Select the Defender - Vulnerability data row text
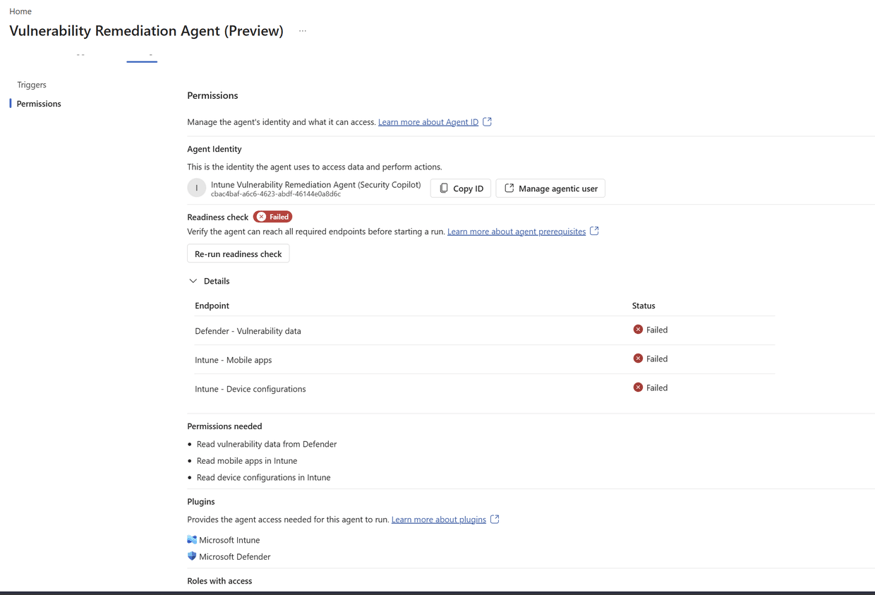The height and width of the screenshot is (595, 875). pos(248,331)
